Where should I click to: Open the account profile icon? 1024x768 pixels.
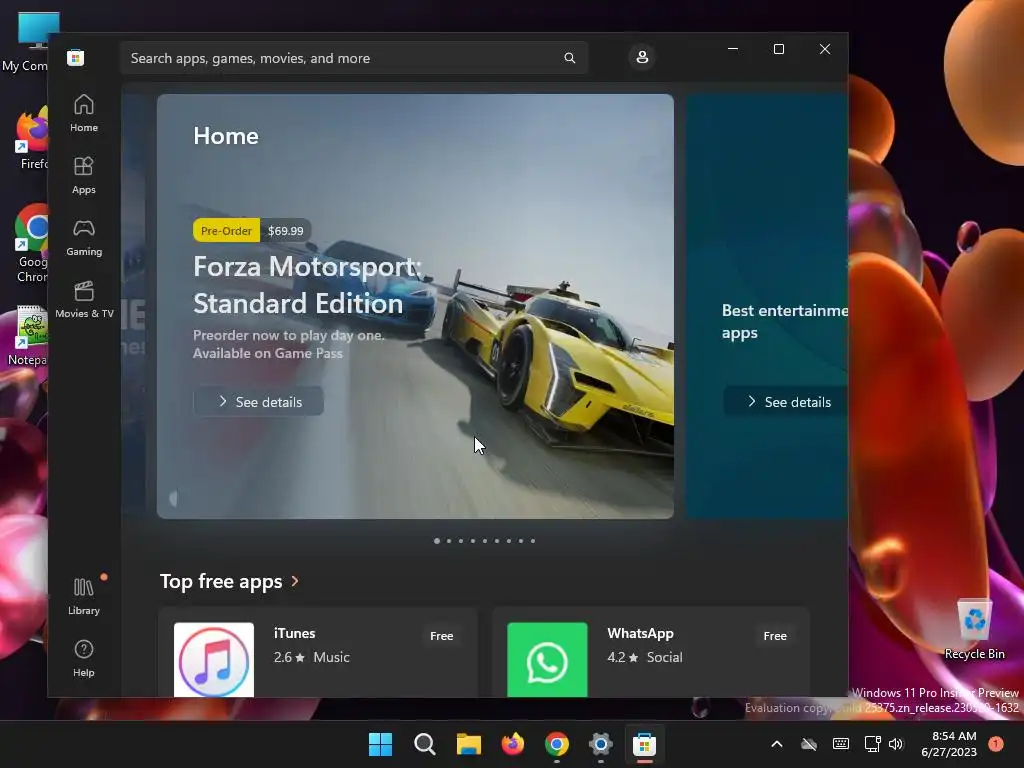[x=642, y=57]
